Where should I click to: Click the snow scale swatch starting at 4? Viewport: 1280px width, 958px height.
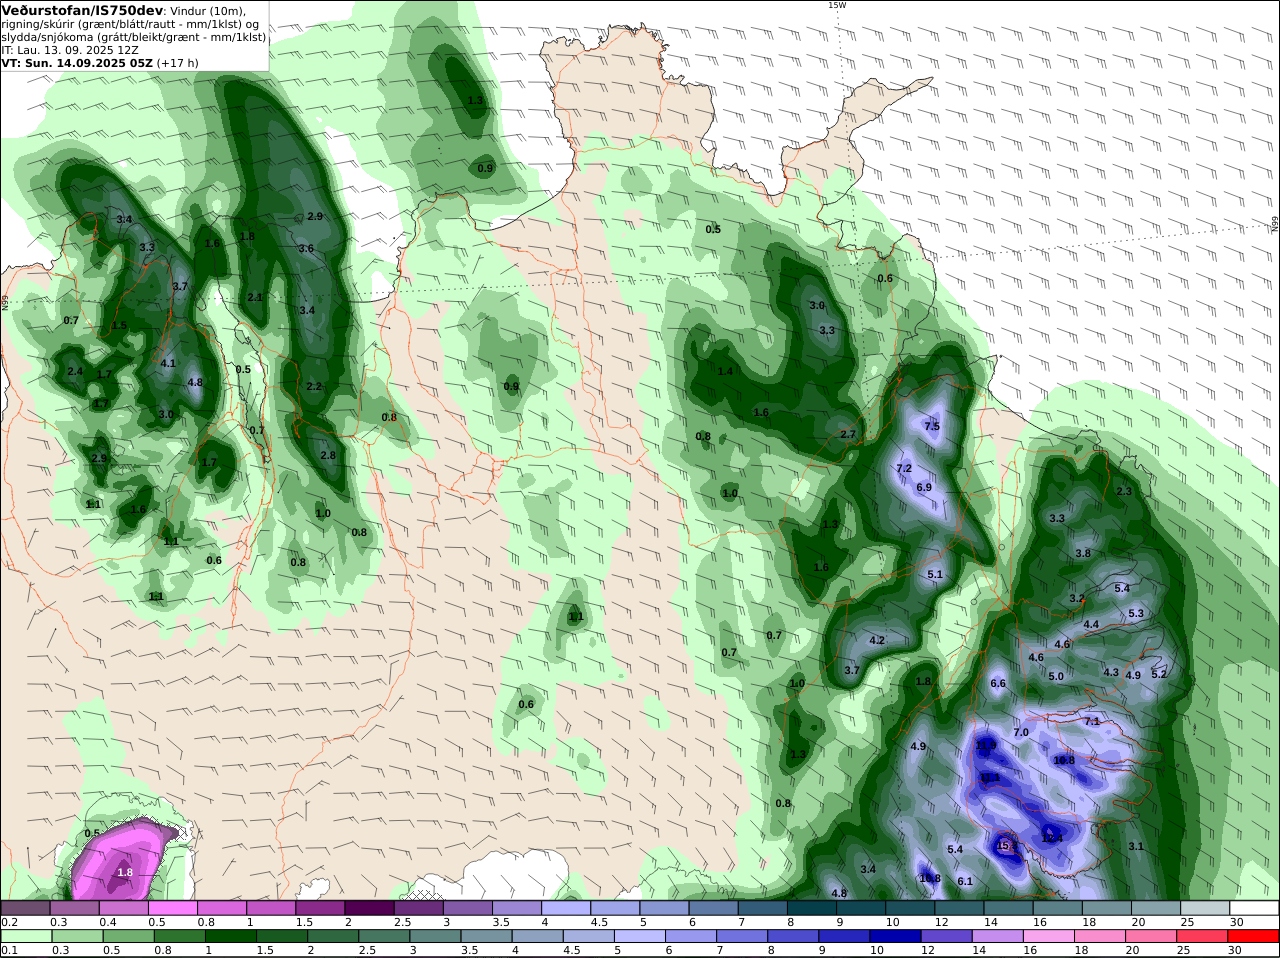pyautogui.click(x=566, y=908)
